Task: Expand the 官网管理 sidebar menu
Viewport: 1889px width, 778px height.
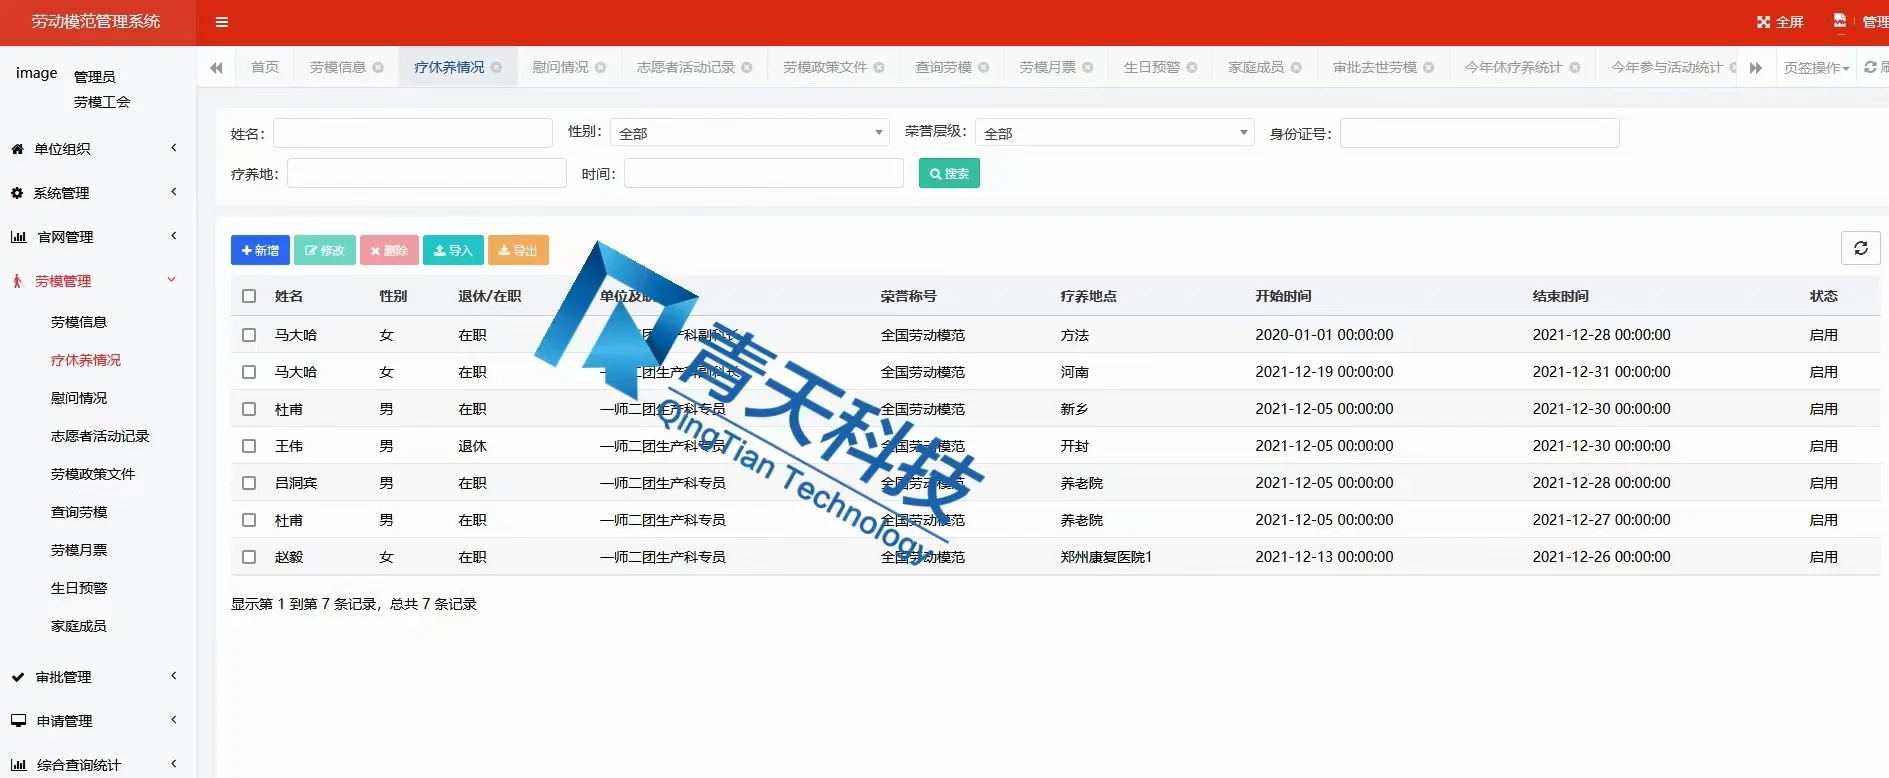Action: [98, 237]
